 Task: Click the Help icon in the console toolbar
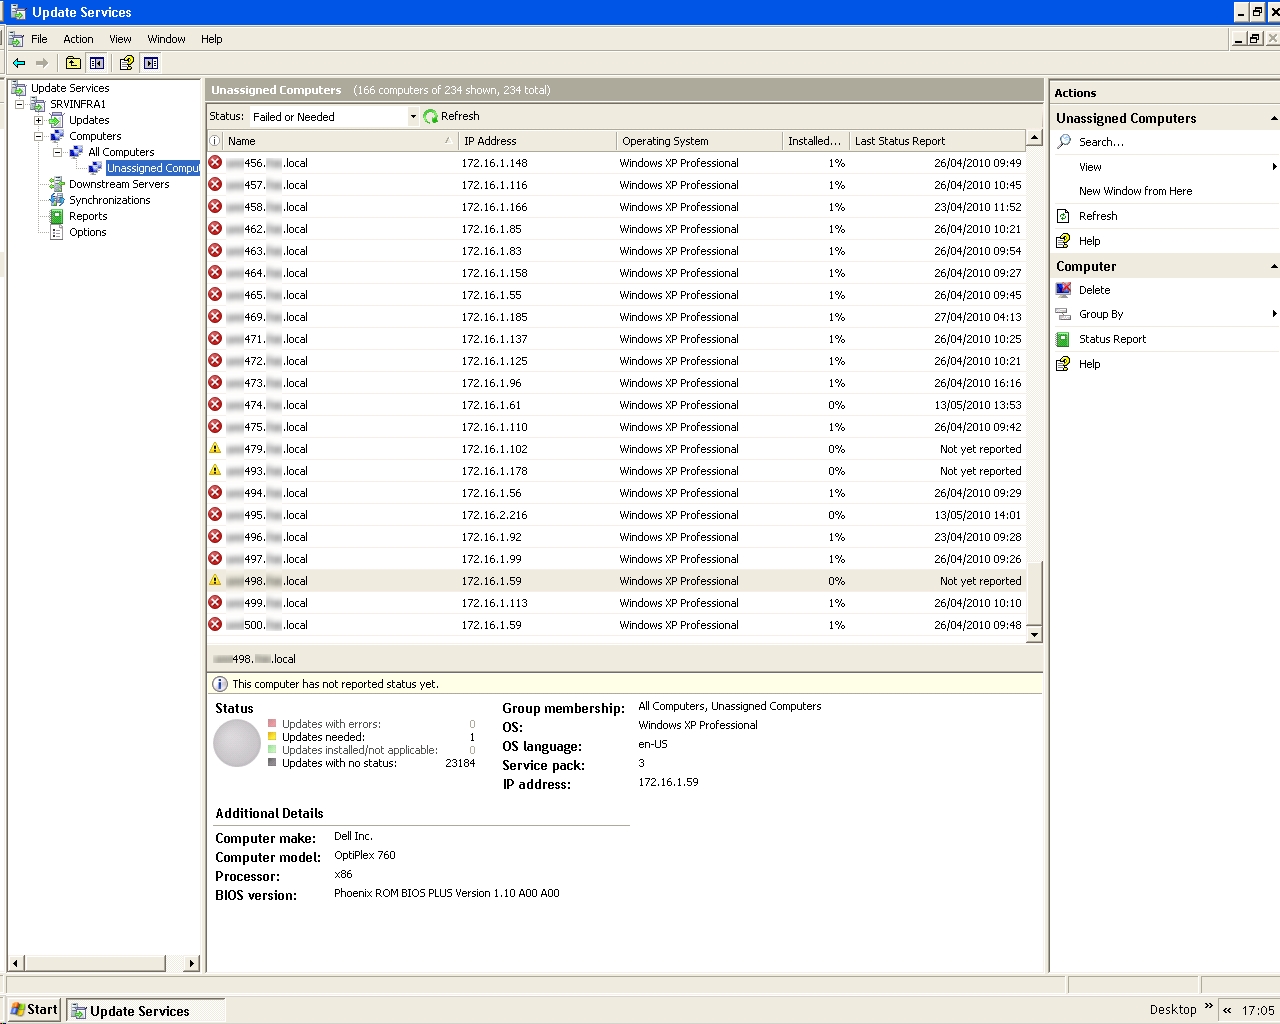(126, 62)
